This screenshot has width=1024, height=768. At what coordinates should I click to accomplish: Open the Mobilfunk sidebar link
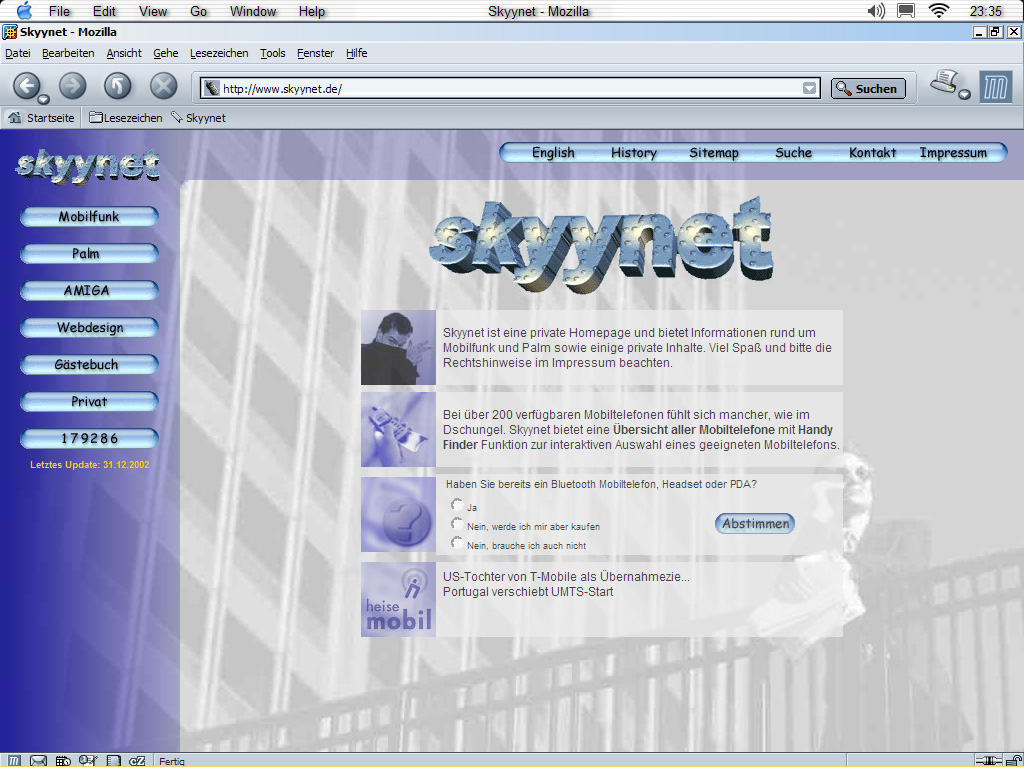89,217
